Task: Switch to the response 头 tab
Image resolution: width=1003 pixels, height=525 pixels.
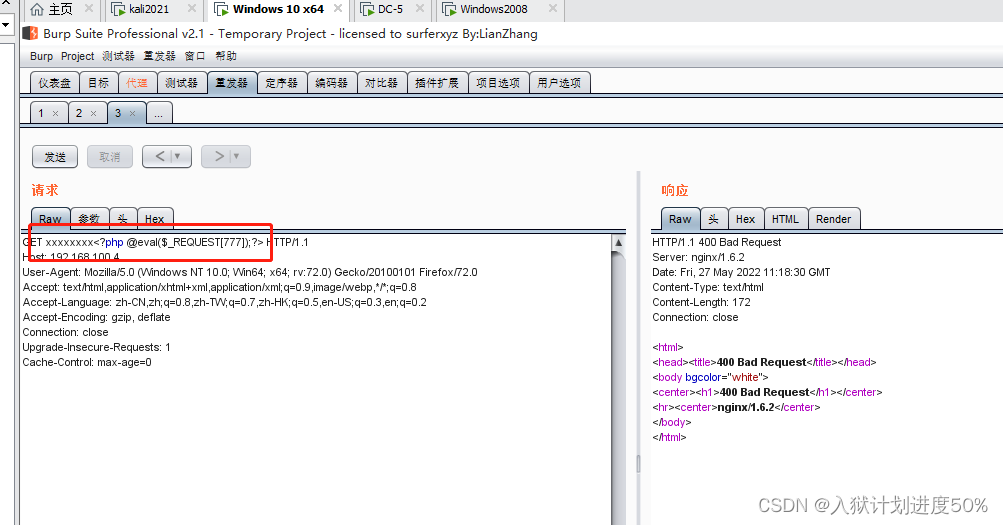Action: [713, 219]
